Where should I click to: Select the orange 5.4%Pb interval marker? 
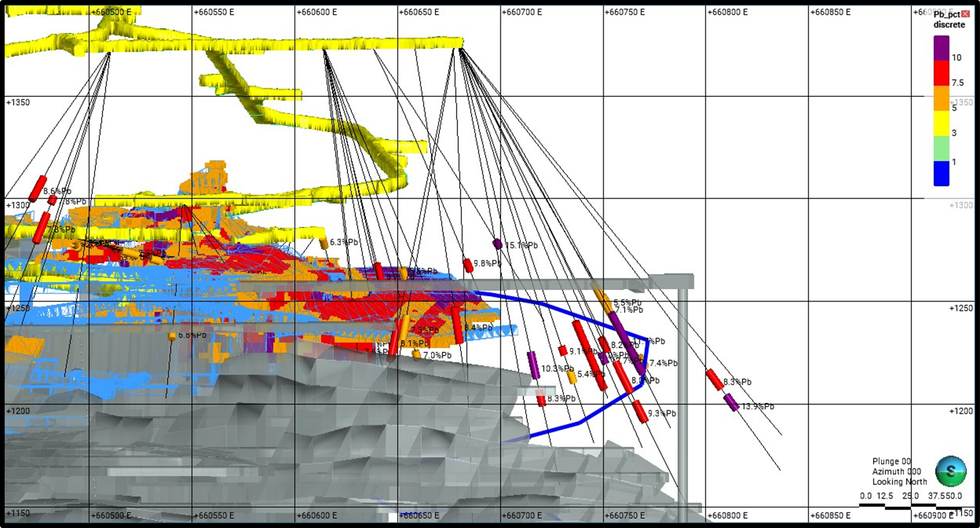click(571, 376)
